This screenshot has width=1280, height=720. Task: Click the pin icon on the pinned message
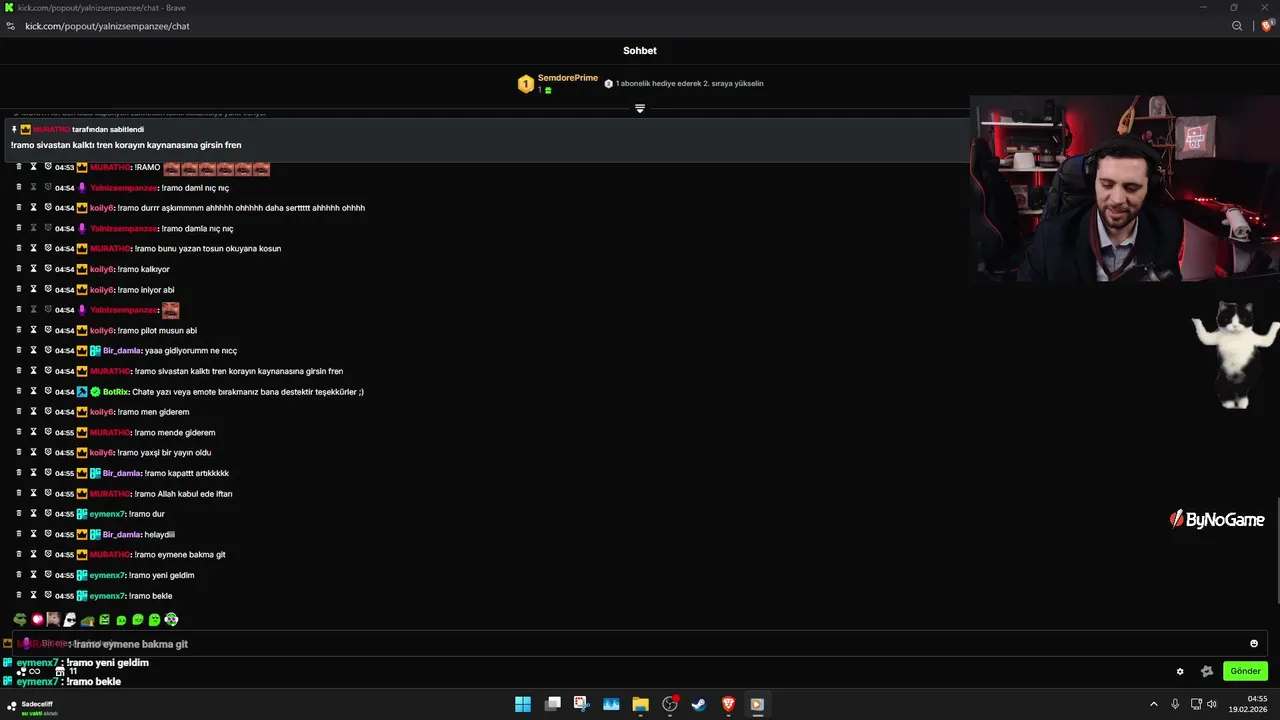pos(14,129)
